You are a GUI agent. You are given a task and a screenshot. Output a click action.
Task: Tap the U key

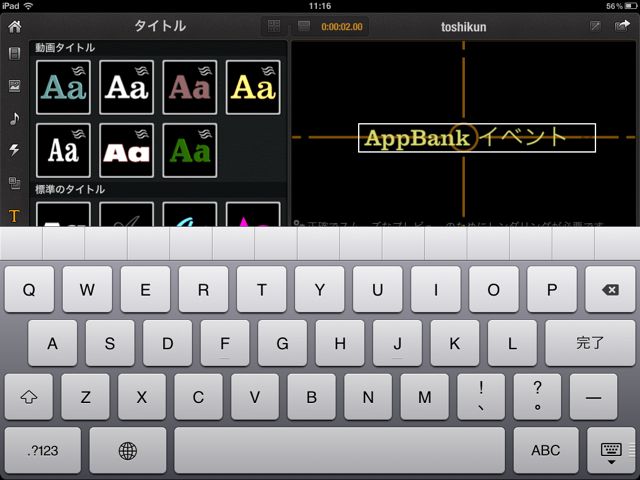click(378, 289)
